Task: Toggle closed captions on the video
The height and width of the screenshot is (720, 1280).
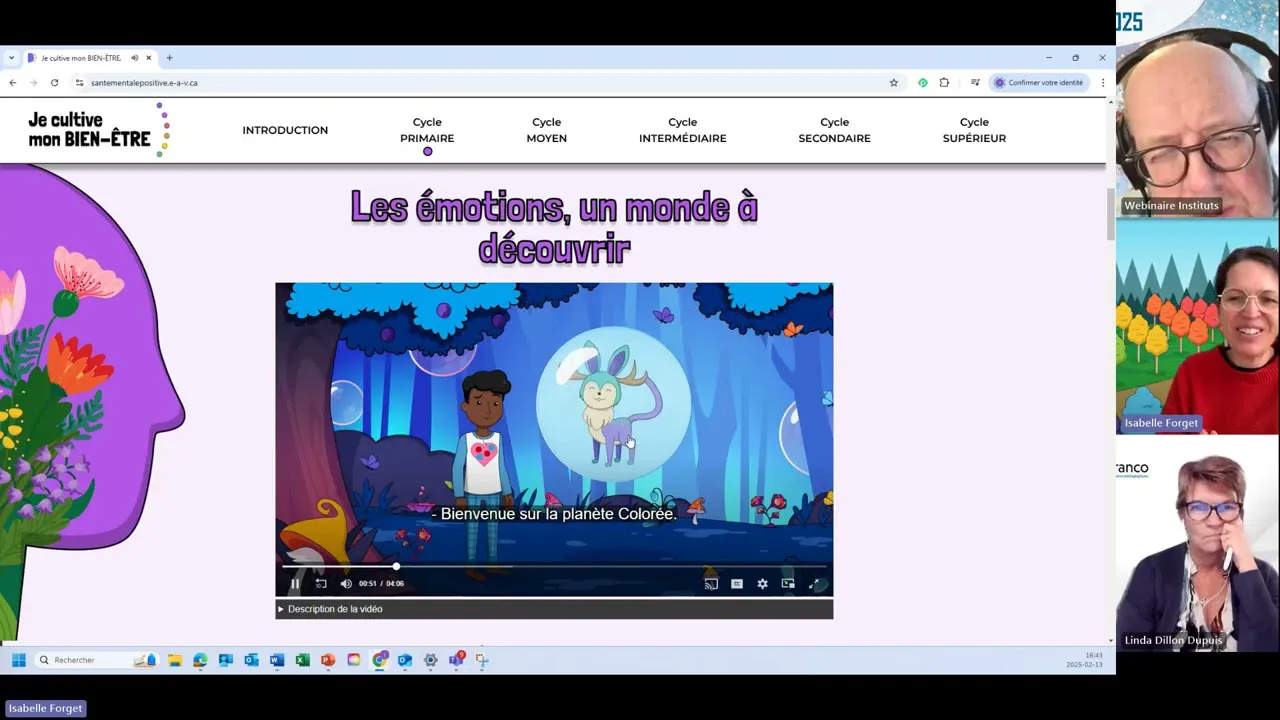Action: coord(737,584)
